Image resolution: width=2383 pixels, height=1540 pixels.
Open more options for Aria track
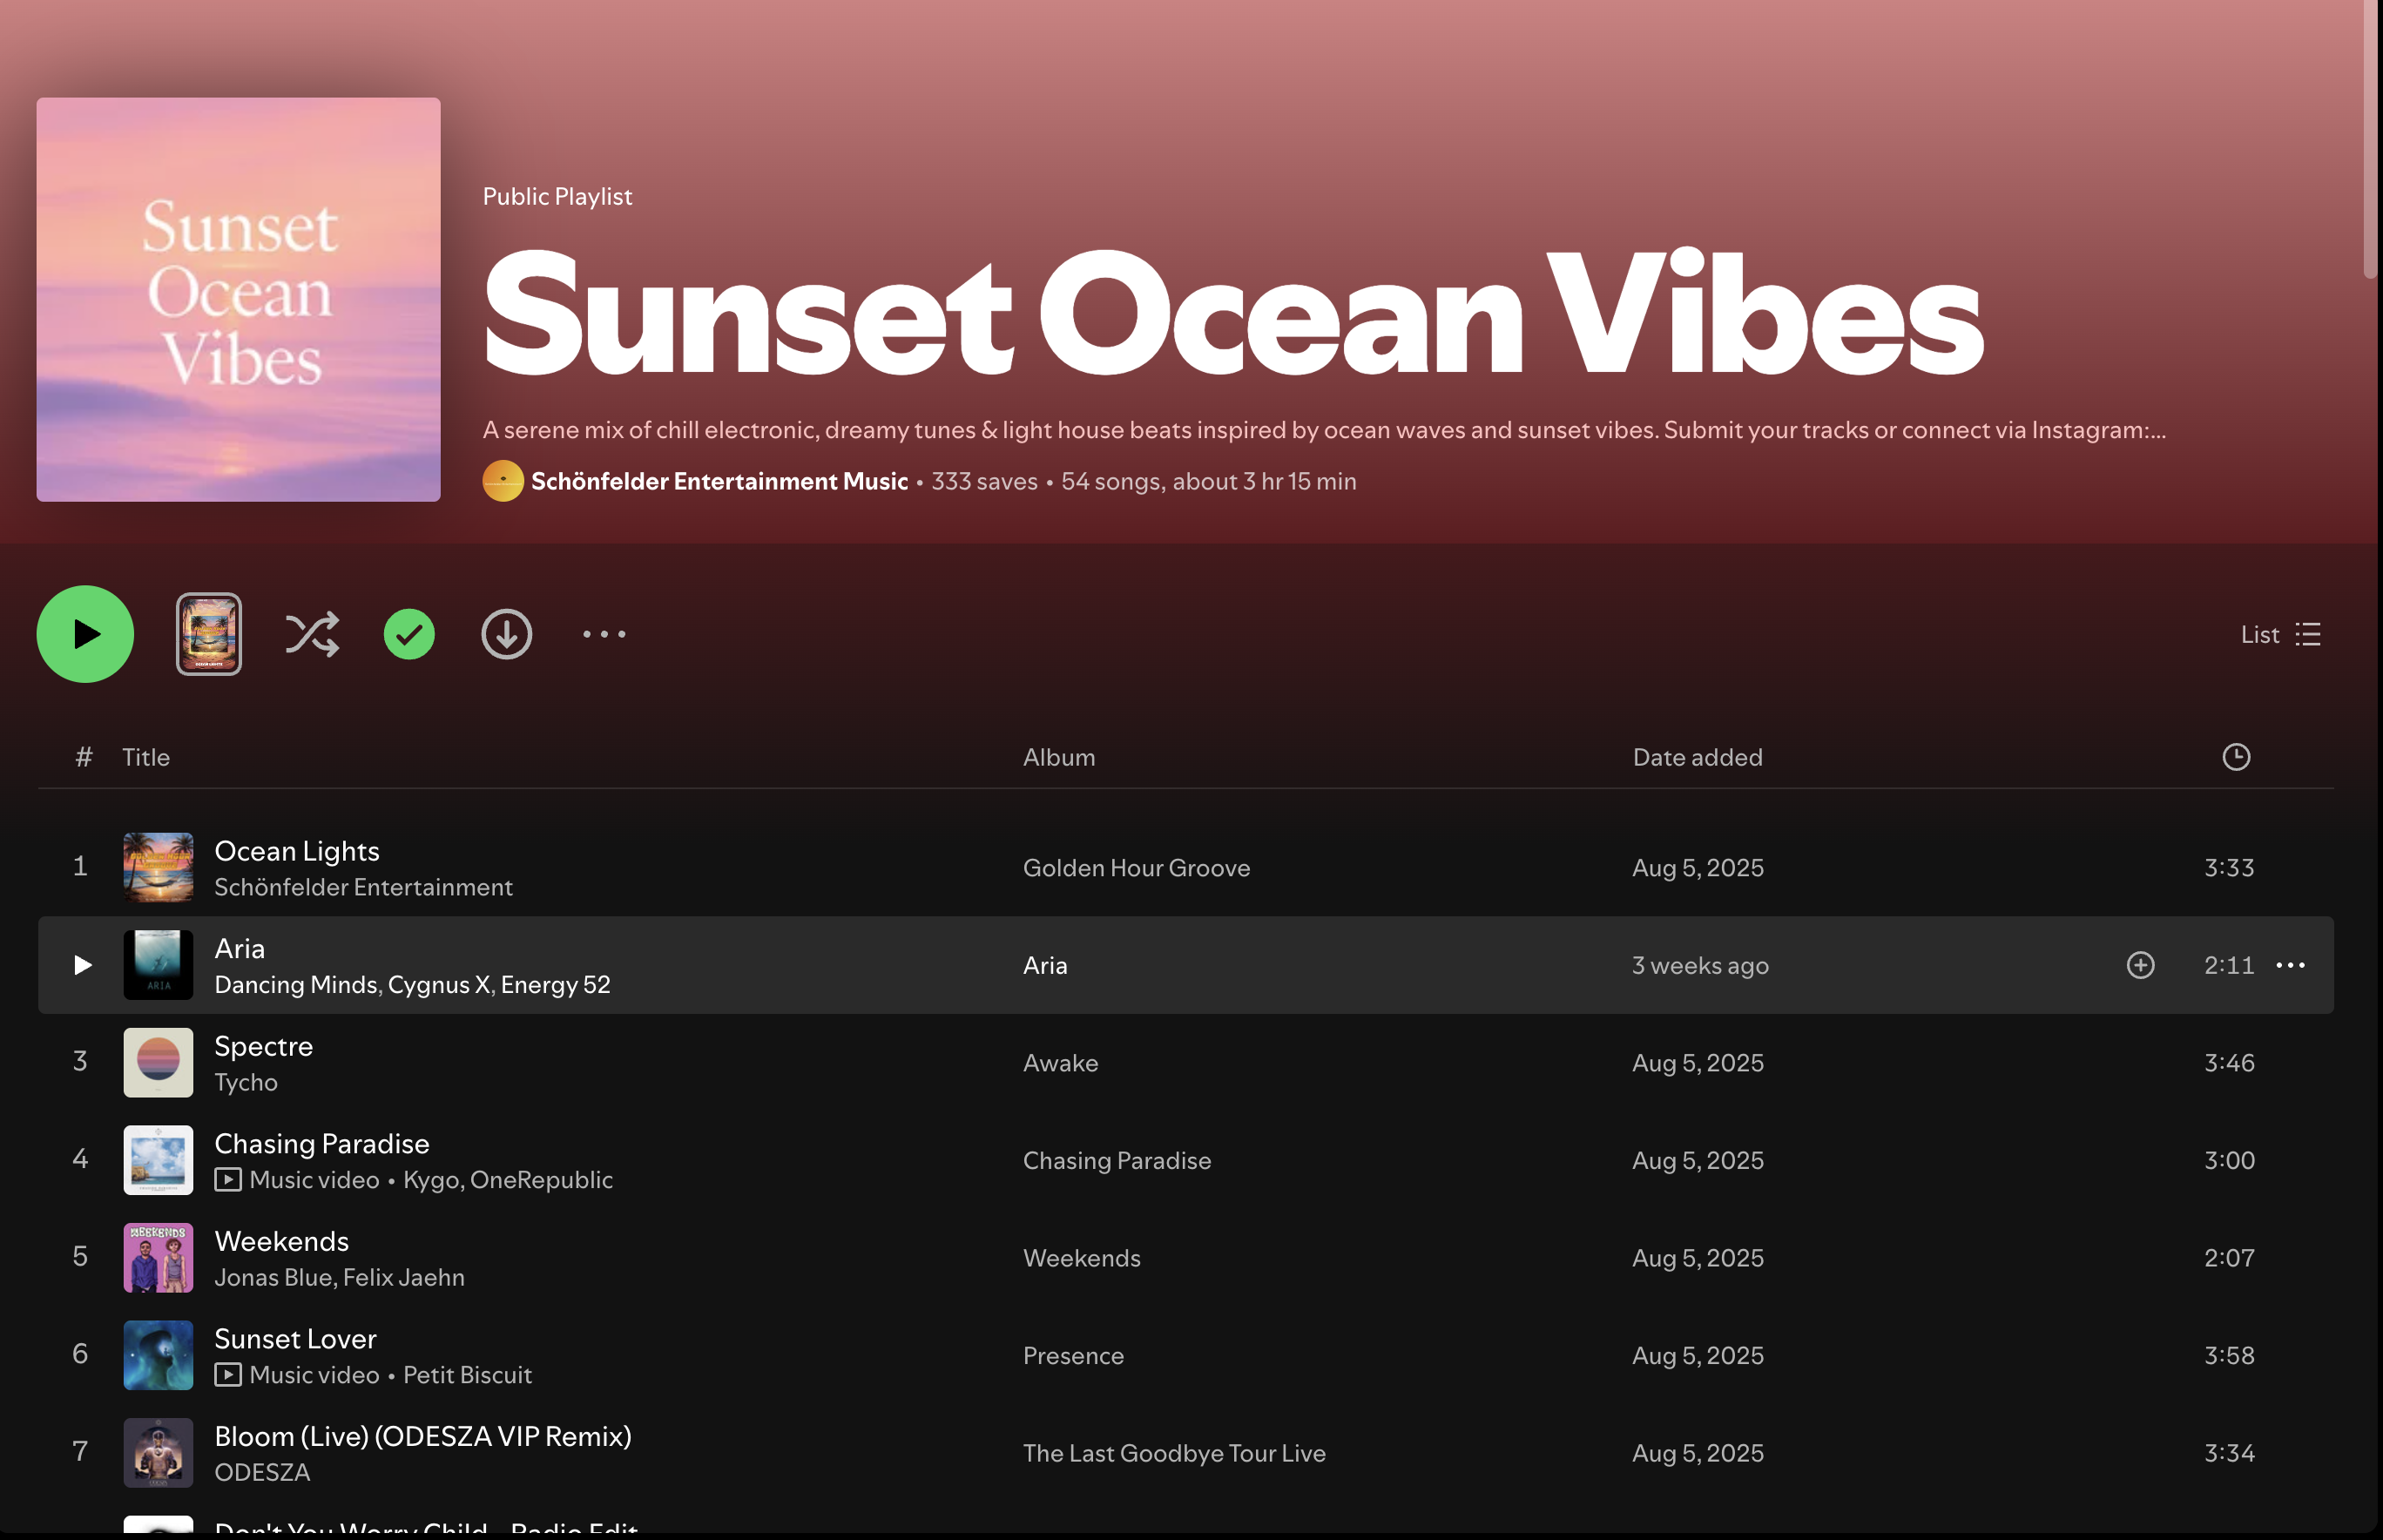(2290, 965)
